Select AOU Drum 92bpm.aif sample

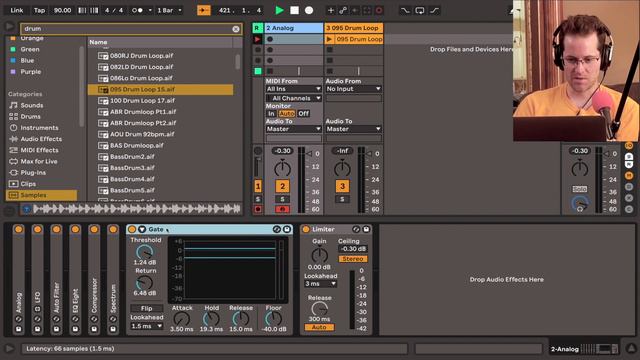pos(142,134)
